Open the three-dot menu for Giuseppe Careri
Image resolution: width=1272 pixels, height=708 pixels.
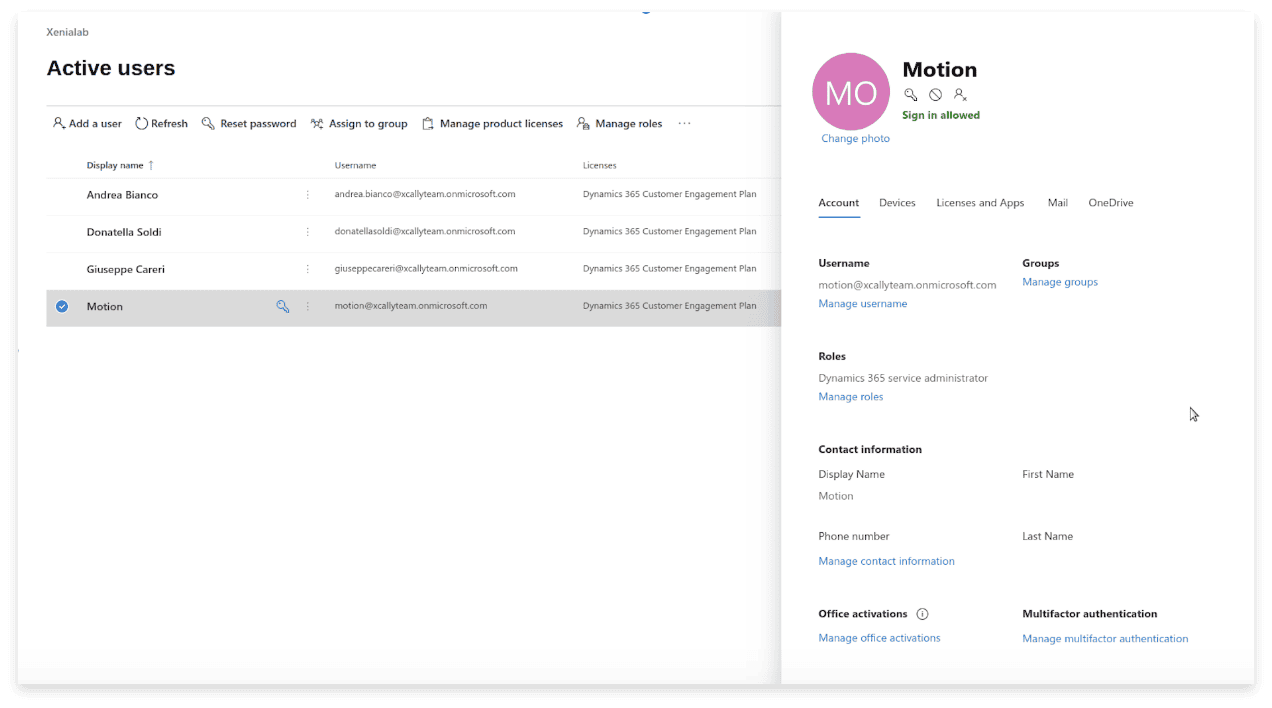tap(308, 269)
